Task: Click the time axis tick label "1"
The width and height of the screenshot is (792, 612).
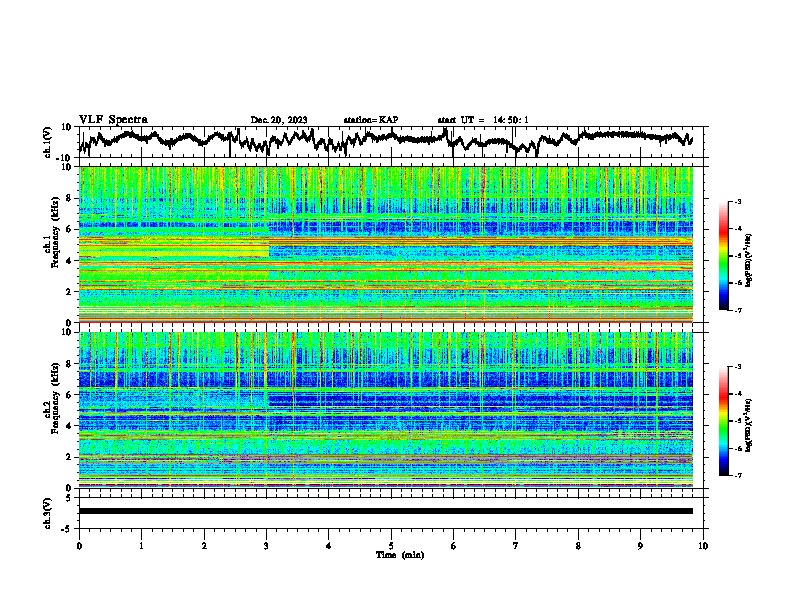Action: [141, 546]
